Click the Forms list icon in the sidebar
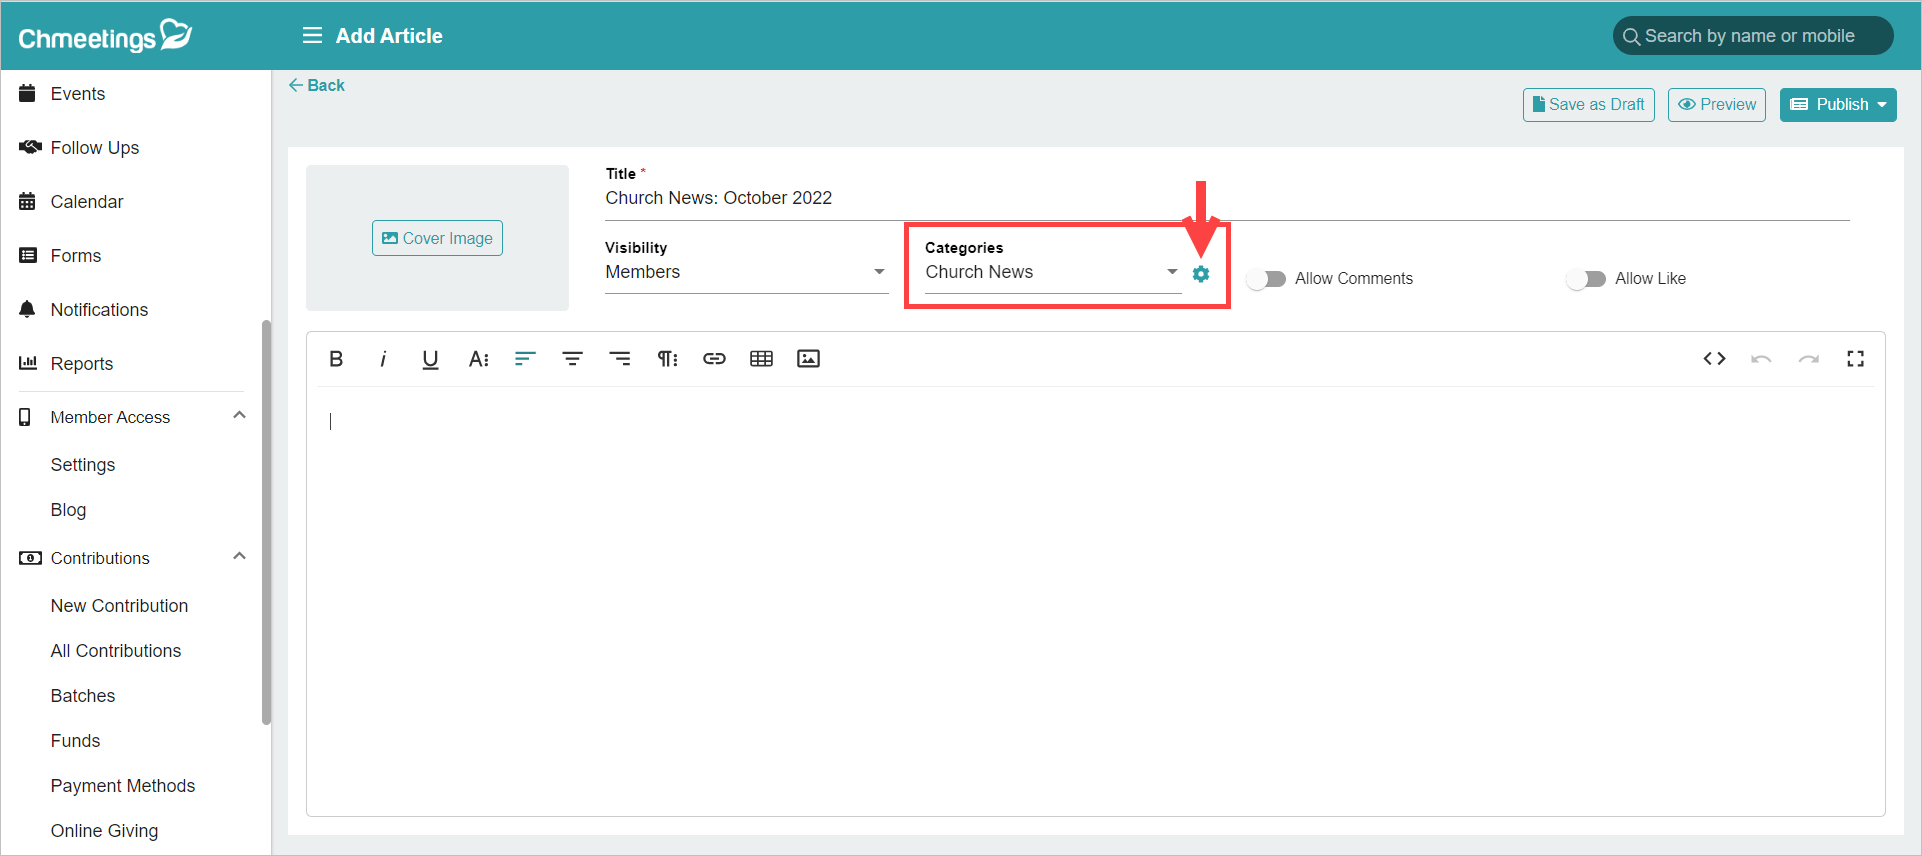 point(28,255)
